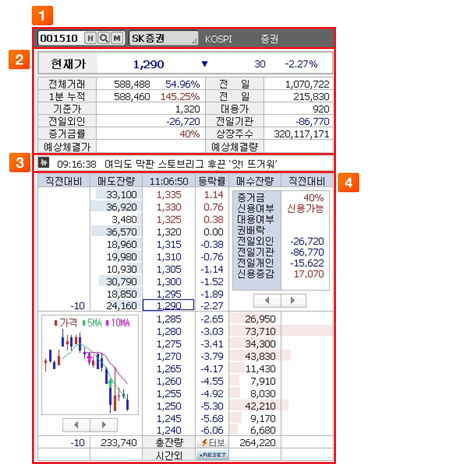Select the highlighted 1,290 price cell
The width and height of the screenshot is (450, 475).
(168, 305)
